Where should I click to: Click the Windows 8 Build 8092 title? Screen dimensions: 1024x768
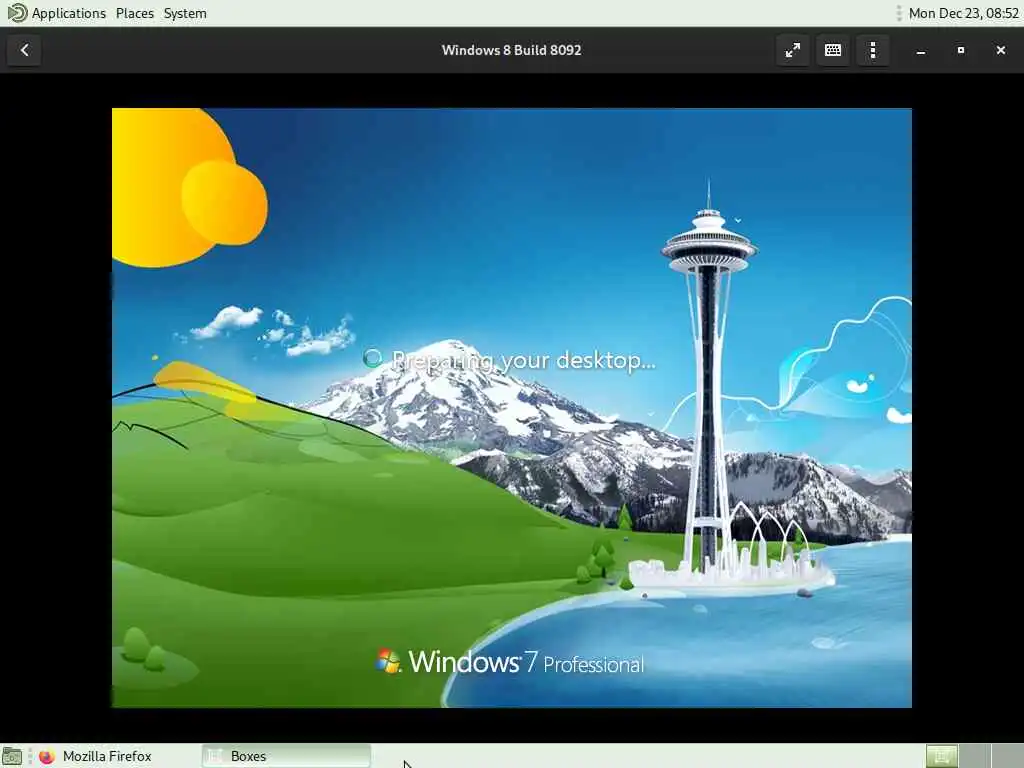[x=511, y=50]
